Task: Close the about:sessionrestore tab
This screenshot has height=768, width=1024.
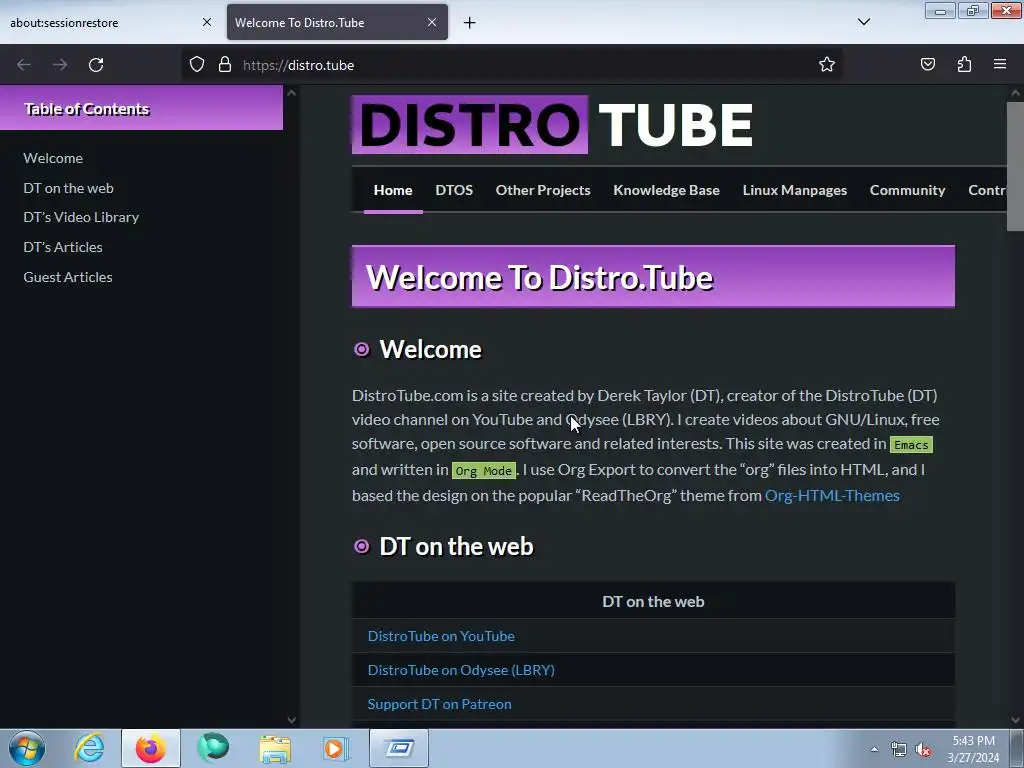Action: click(206, 23)
